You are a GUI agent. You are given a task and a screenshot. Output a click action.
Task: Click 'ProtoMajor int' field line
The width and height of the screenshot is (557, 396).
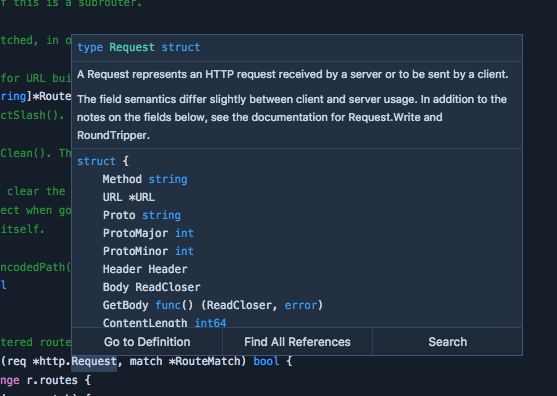pos(148,233)
